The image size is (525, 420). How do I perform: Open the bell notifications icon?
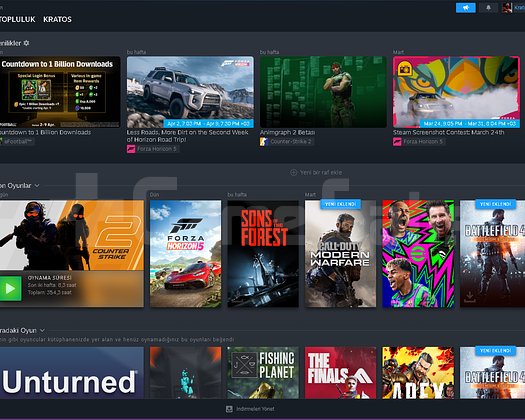click(x=489, y=8)
